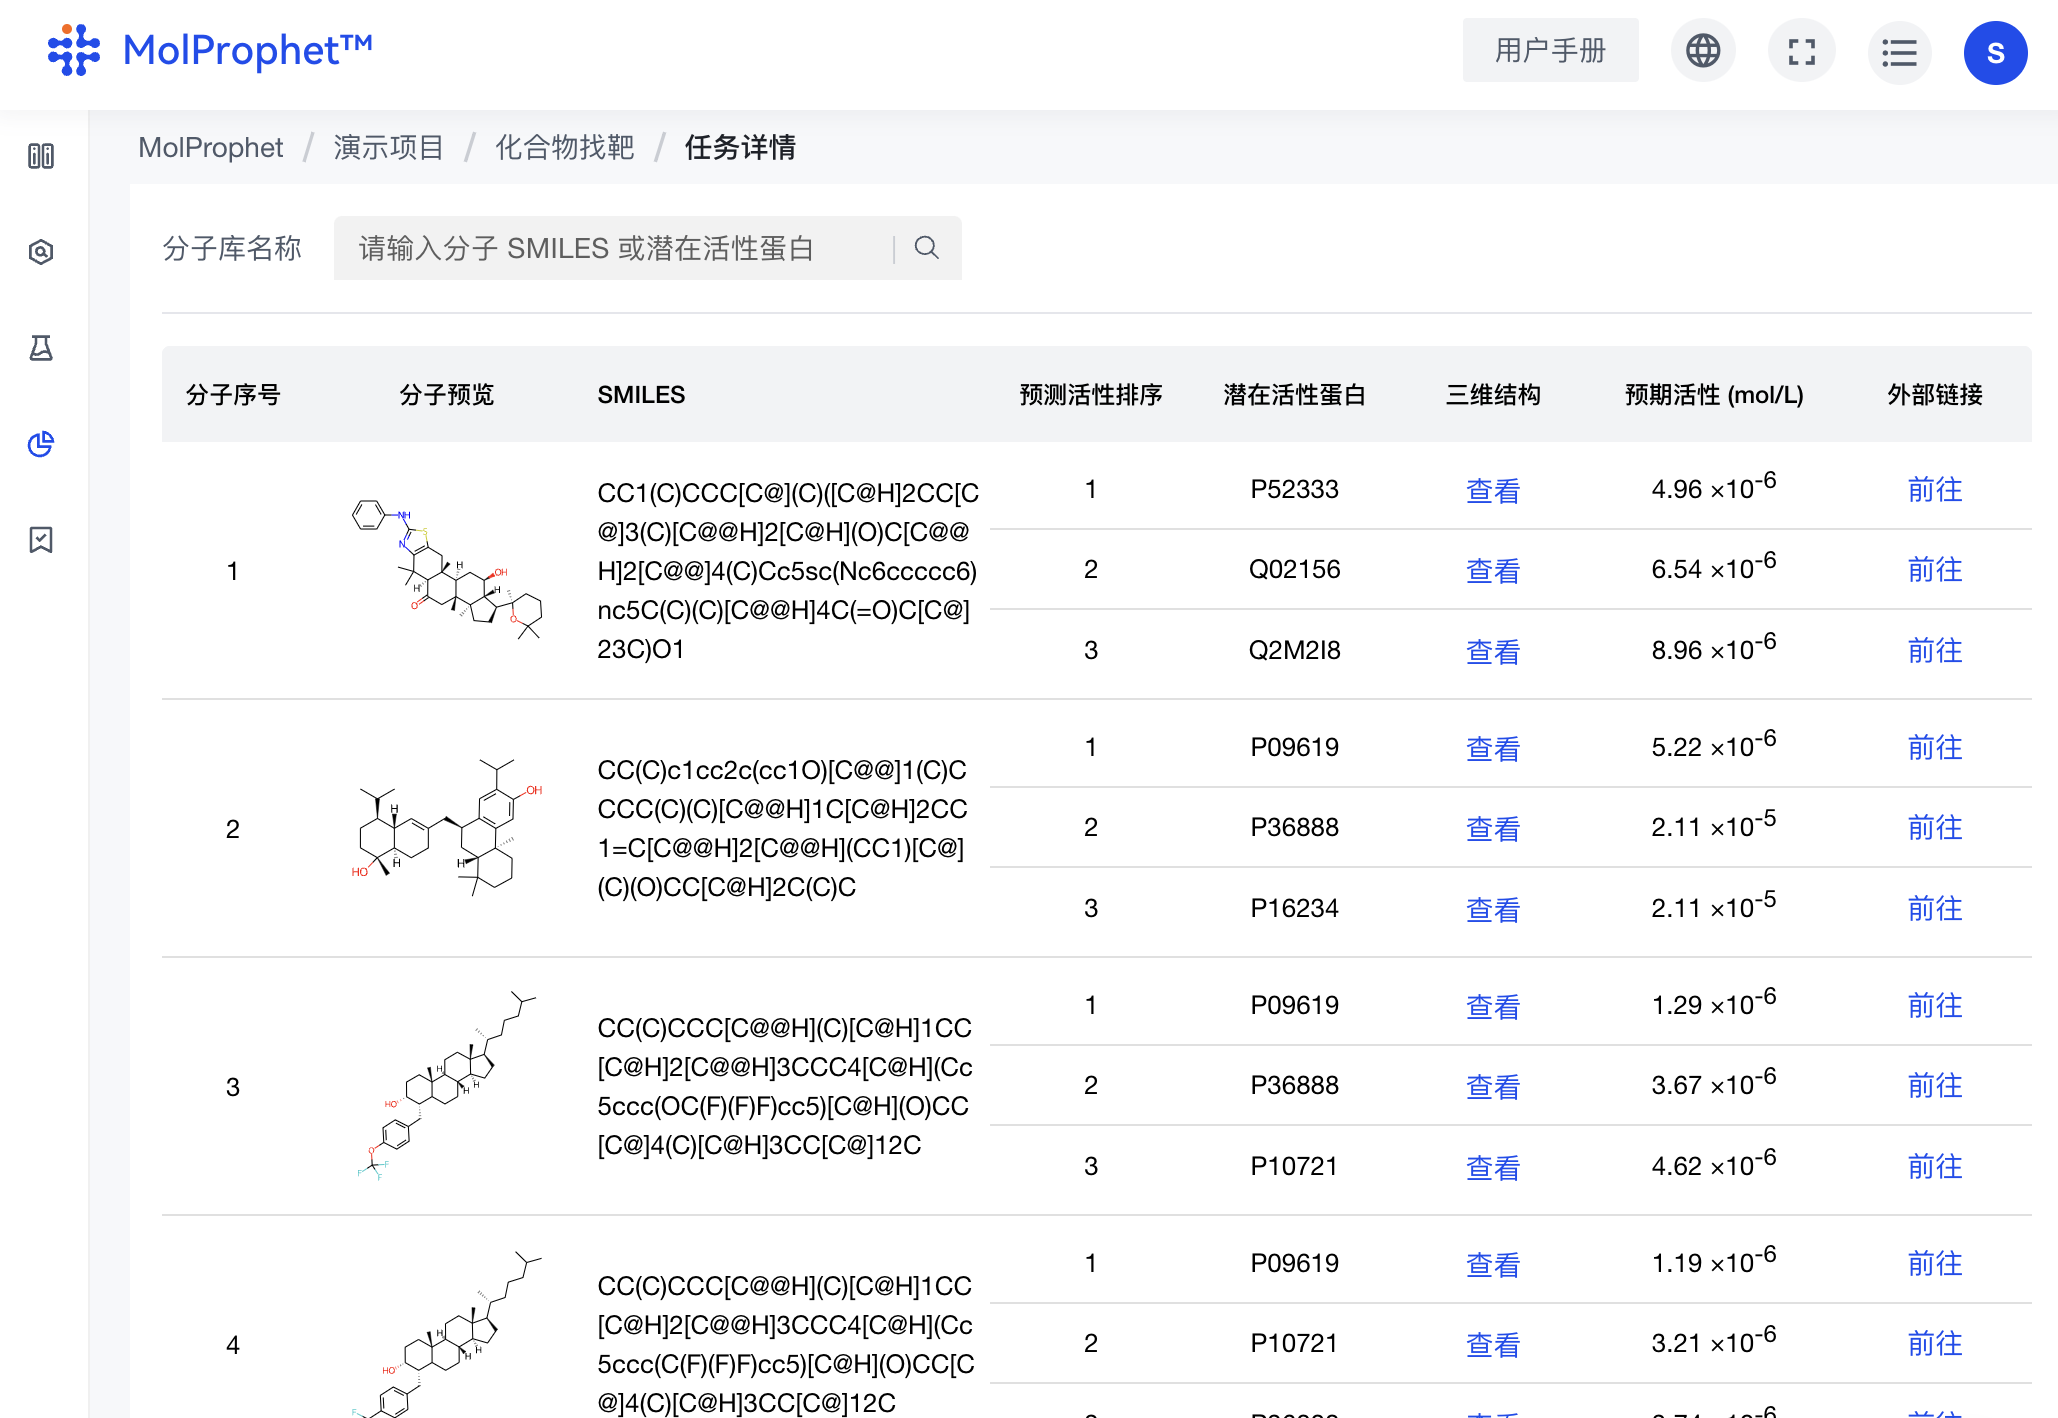Click the 分子序号 column header
2058x1418 pixels.
click(233, 395)
